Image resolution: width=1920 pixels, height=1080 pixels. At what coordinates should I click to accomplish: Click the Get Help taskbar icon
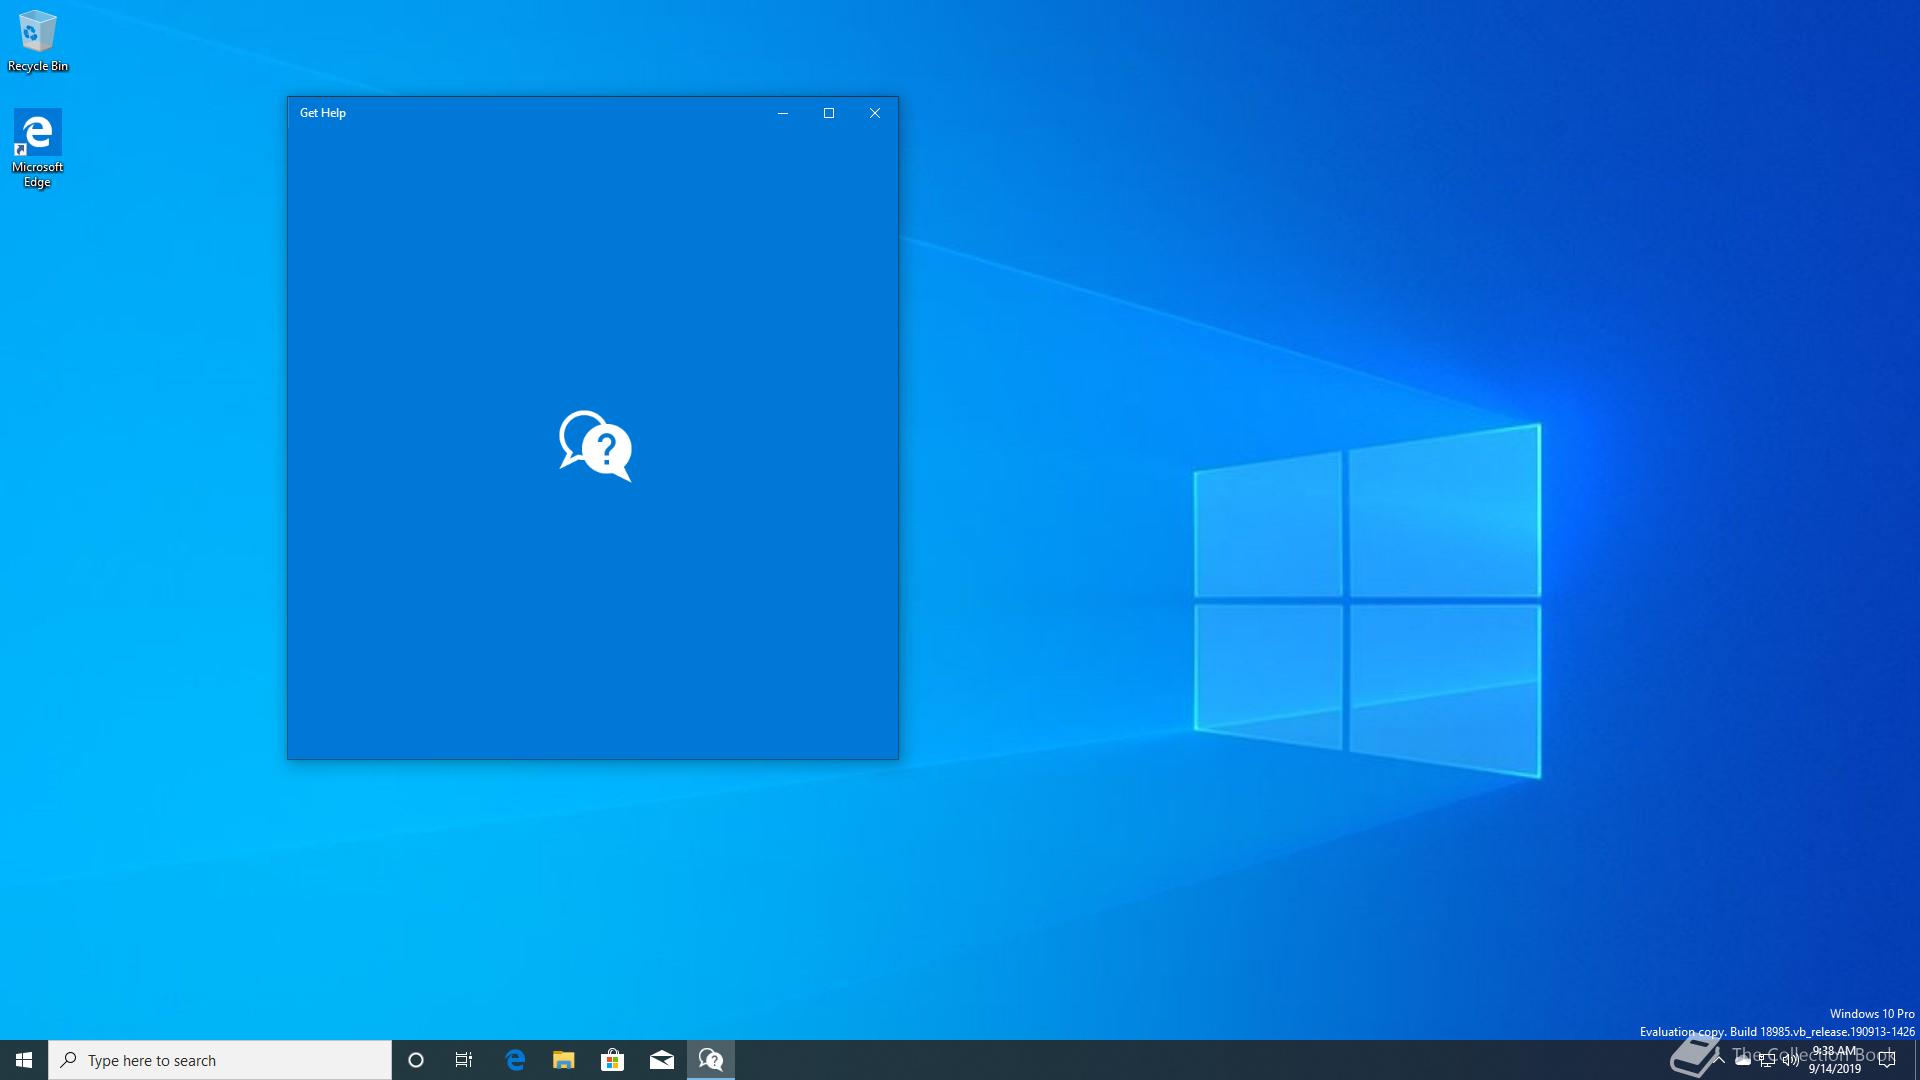point(711,1060)
